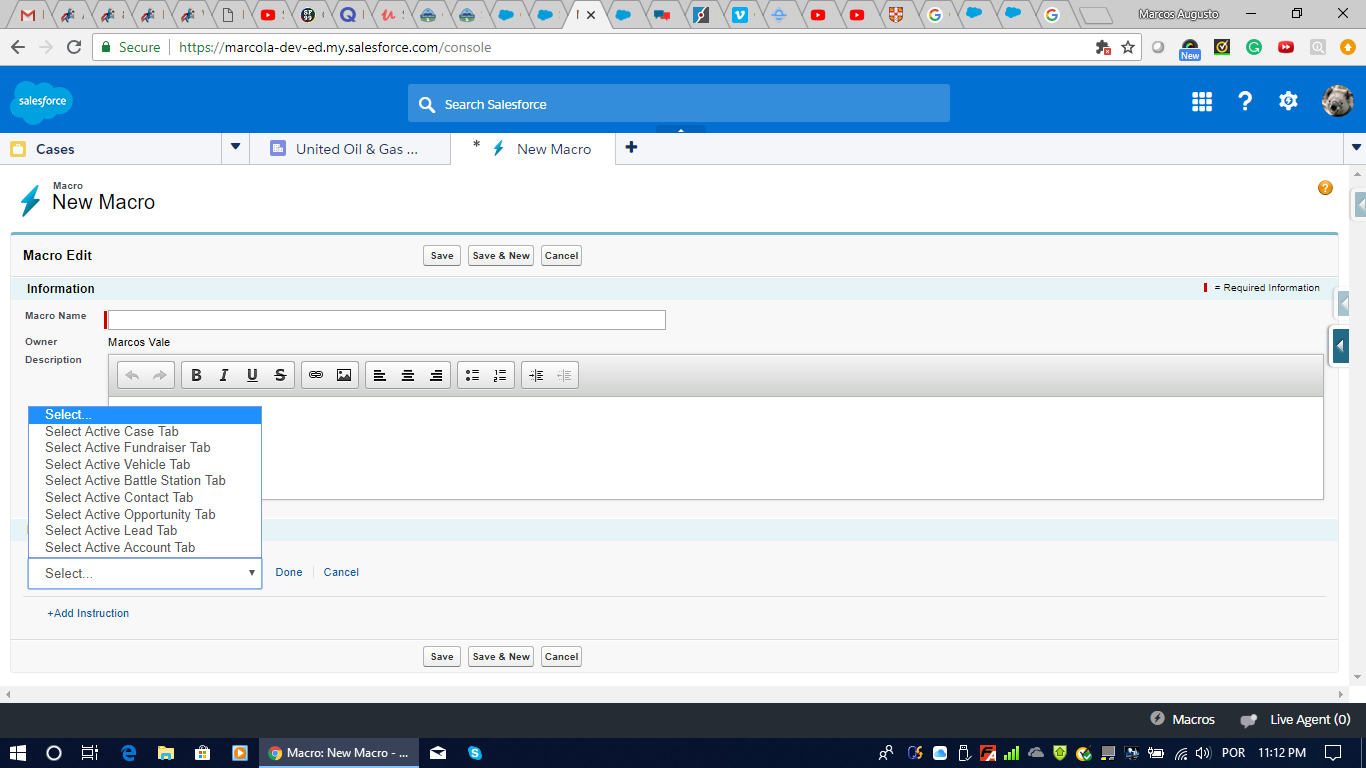
Task: Choose Select Active Opportunity Tab option
Action: point(145,514)
